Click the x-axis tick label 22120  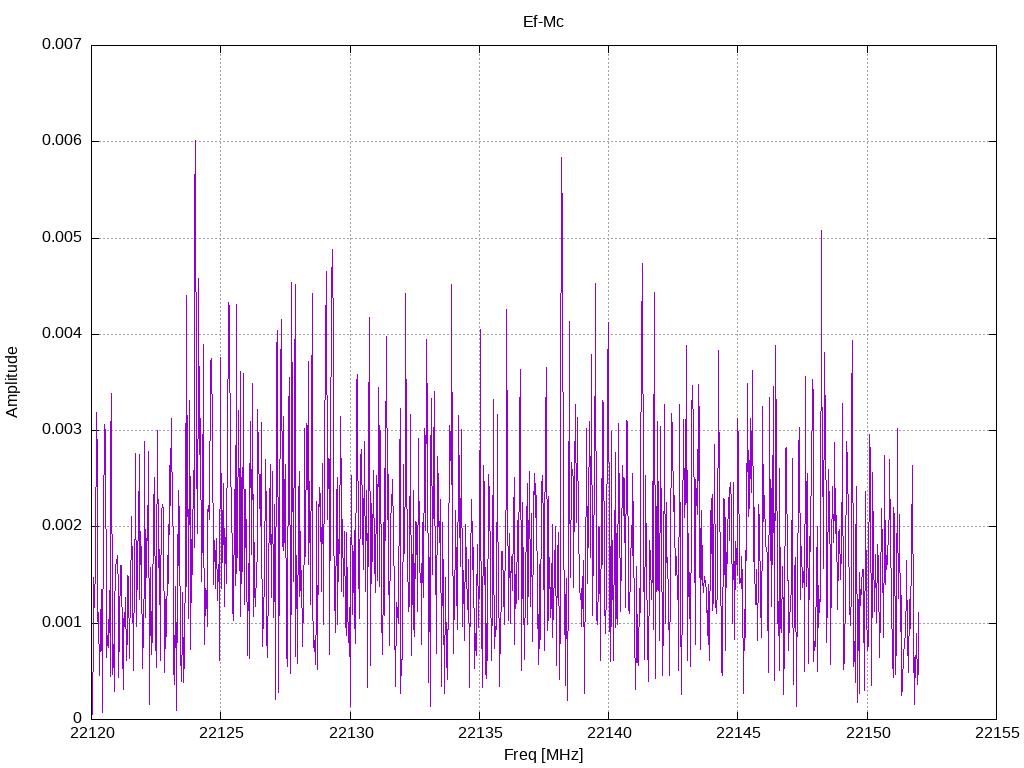tap(92, 733)
